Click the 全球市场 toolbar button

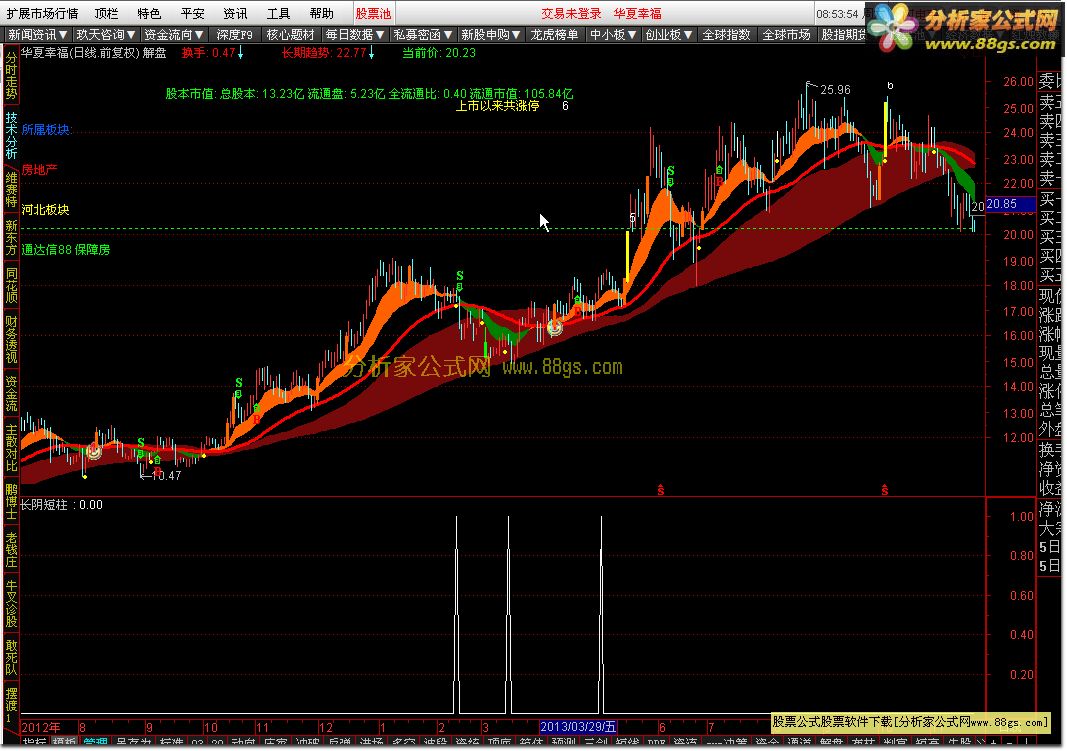point(786,35)
